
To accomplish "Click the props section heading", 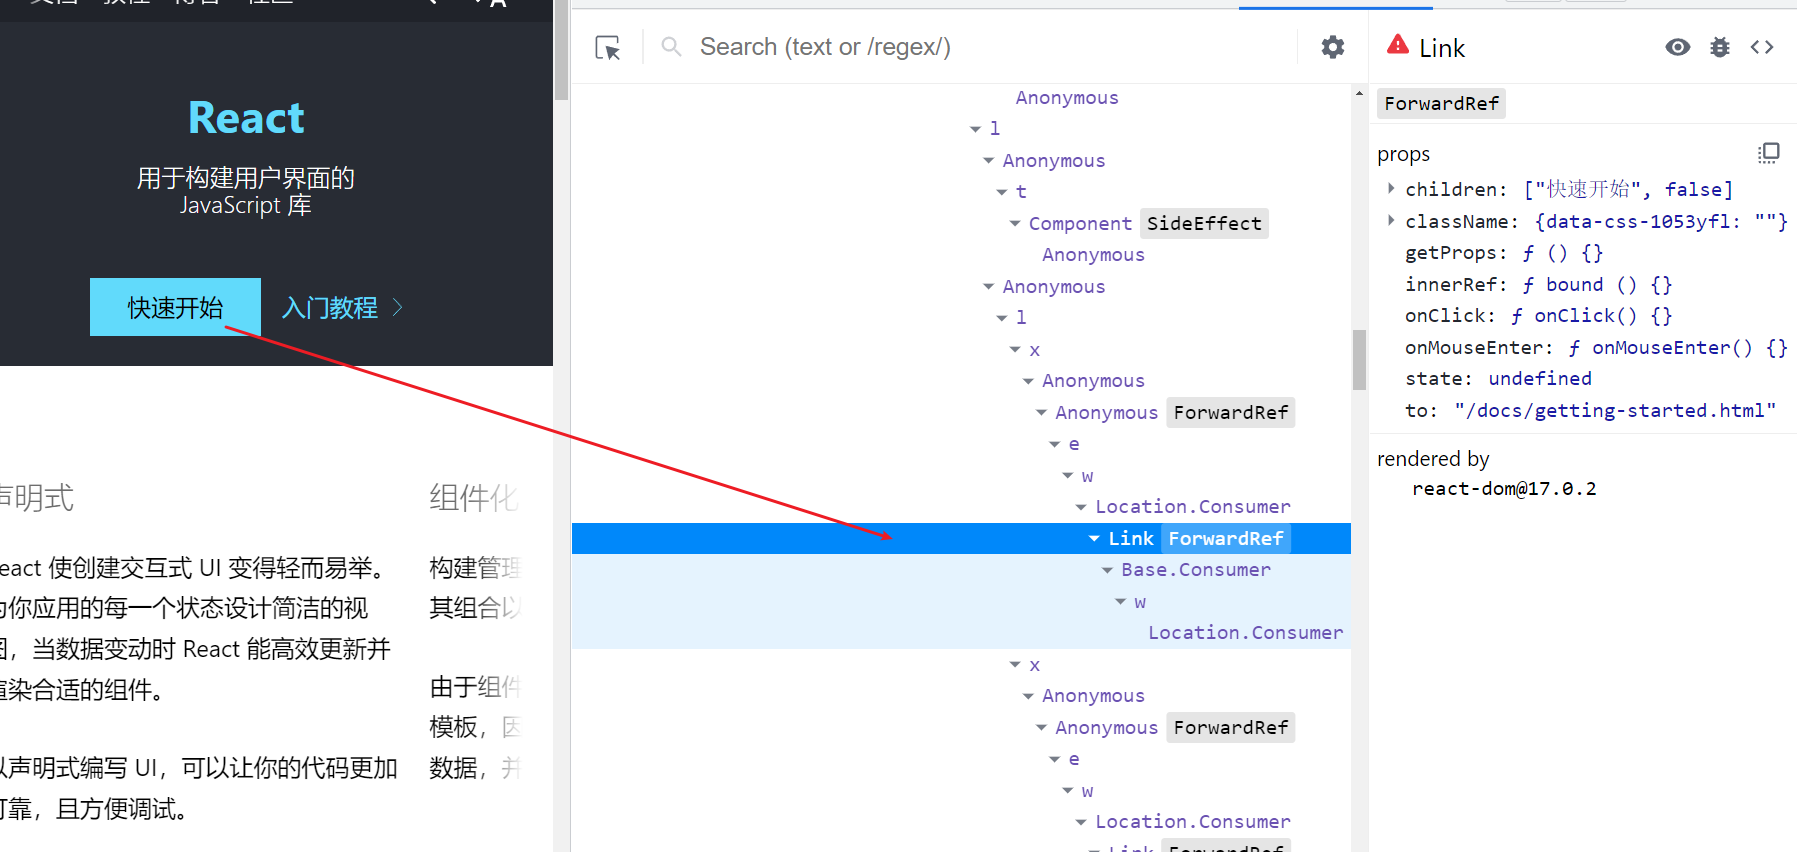I will (1403, 154).
